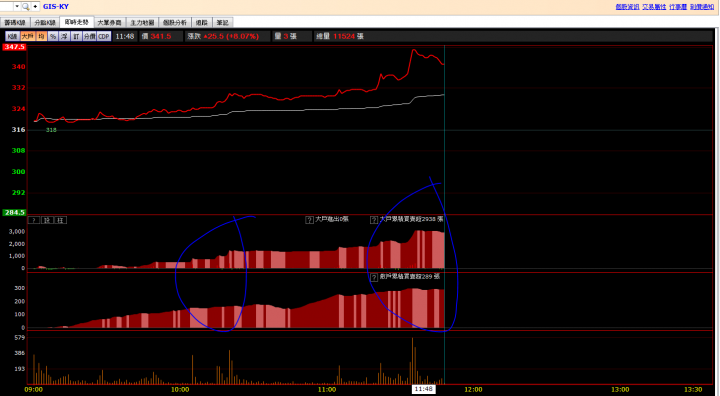Click the last blue link at top right
The height and width of the screenshot is (396, 720).
coord(702,7)
